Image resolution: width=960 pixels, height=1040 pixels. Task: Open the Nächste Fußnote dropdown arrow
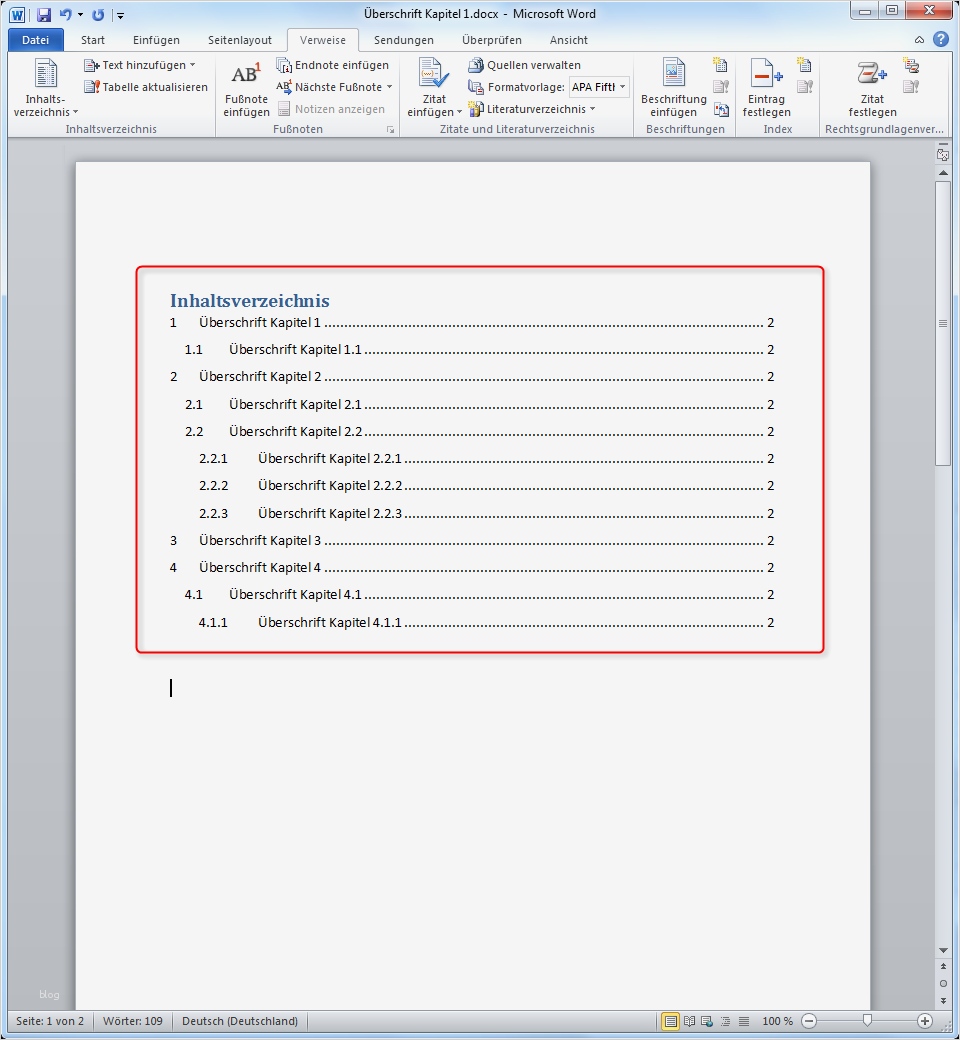(391, 87)
